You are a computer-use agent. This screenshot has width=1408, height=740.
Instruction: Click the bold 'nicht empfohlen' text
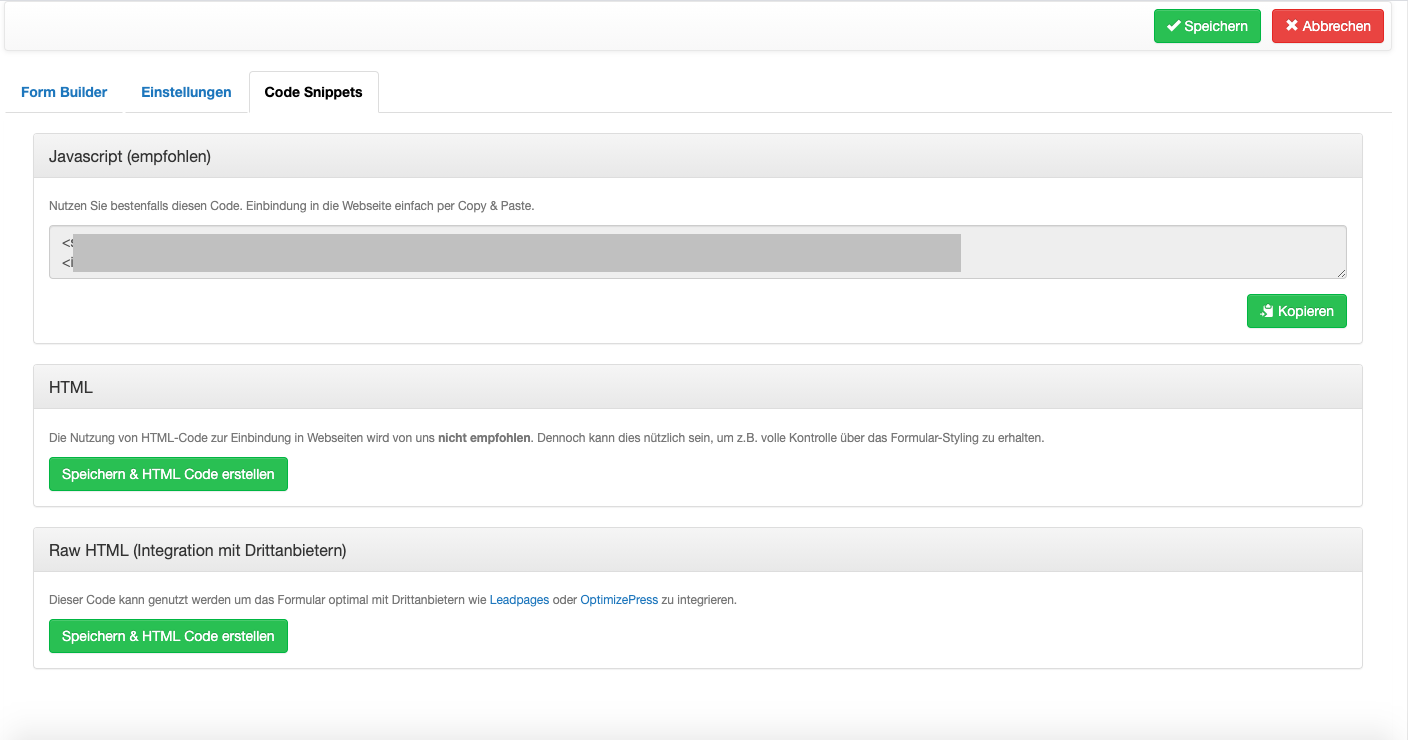click(x=484, y=438)
